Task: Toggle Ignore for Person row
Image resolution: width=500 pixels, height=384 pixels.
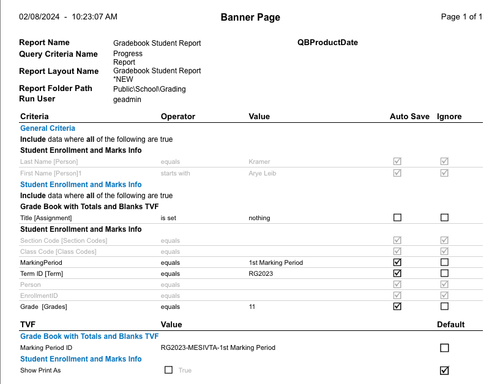Action: coord(444,284)
